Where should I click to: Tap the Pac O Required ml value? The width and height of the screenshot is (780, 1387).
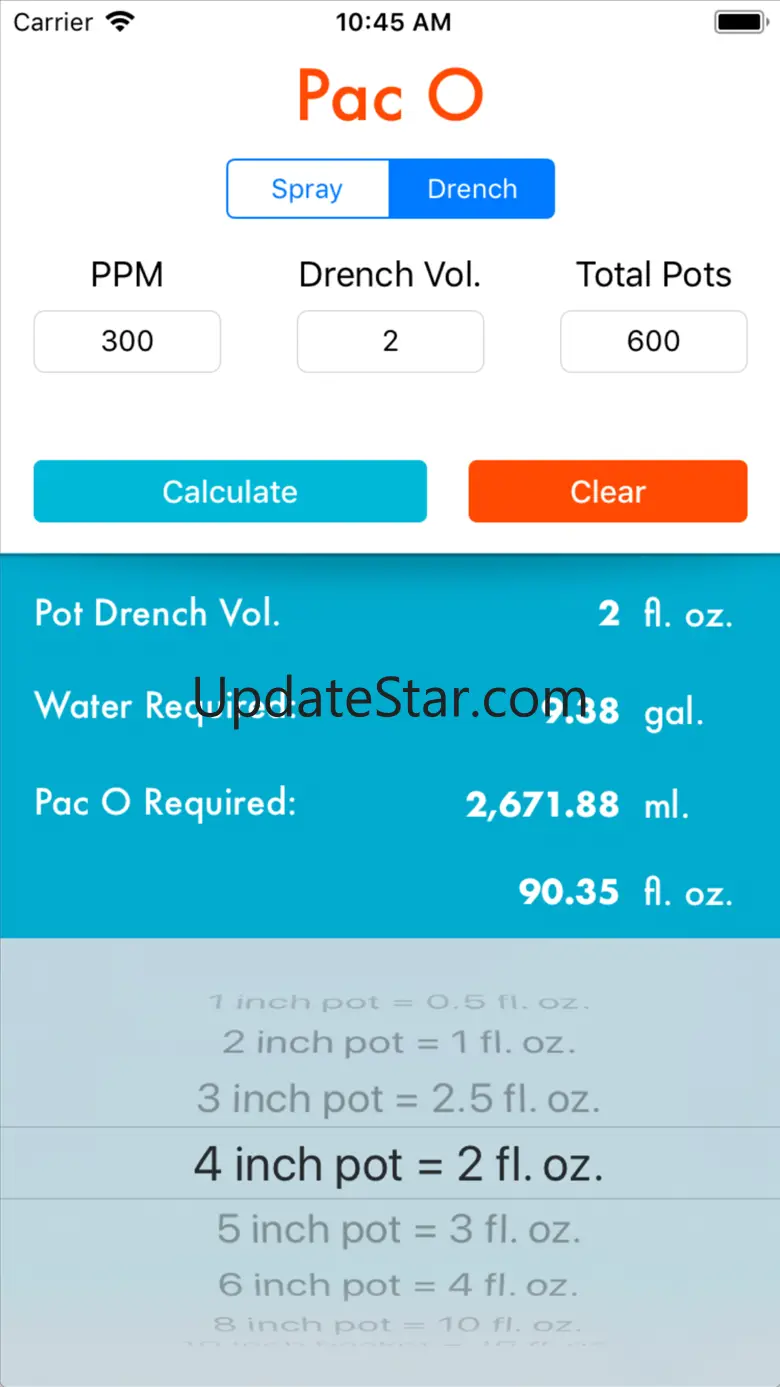(x=542, y=805)
